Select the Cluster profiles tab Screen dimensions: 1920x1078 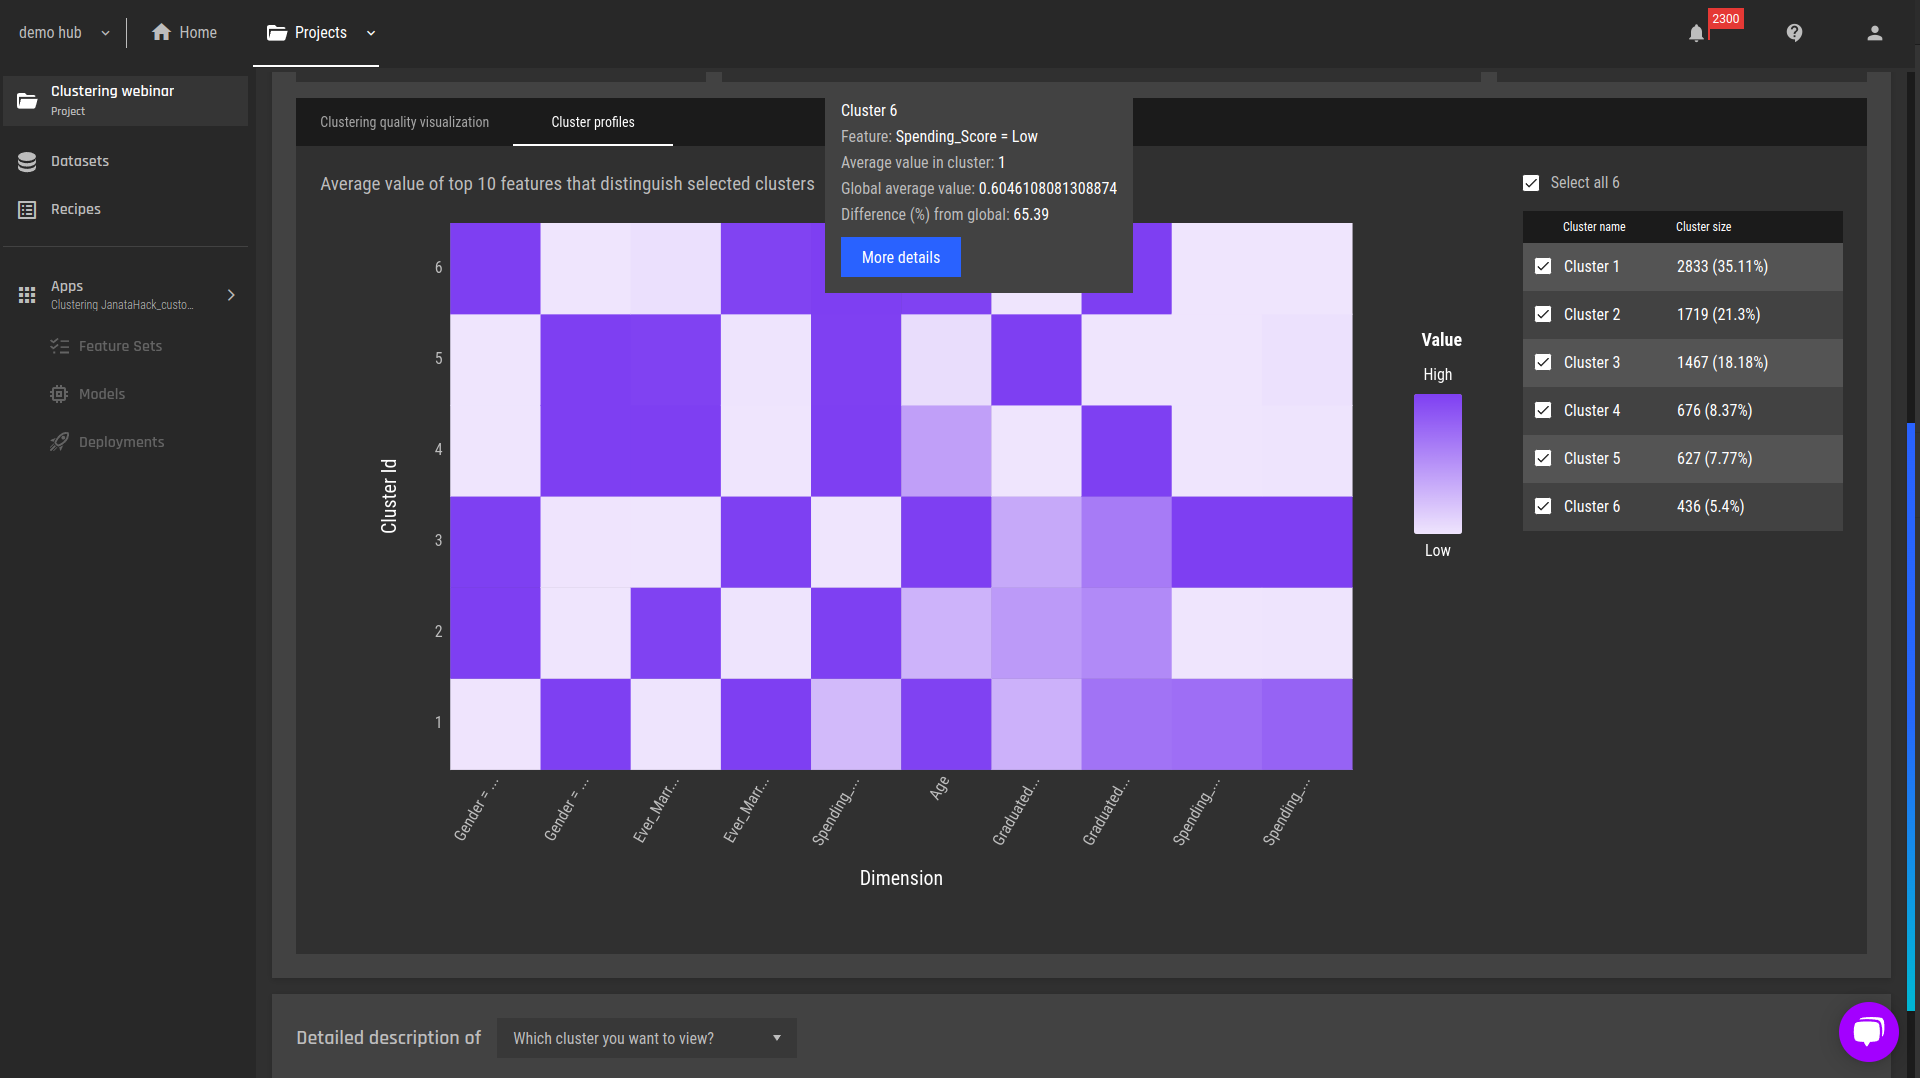point(593,122)
